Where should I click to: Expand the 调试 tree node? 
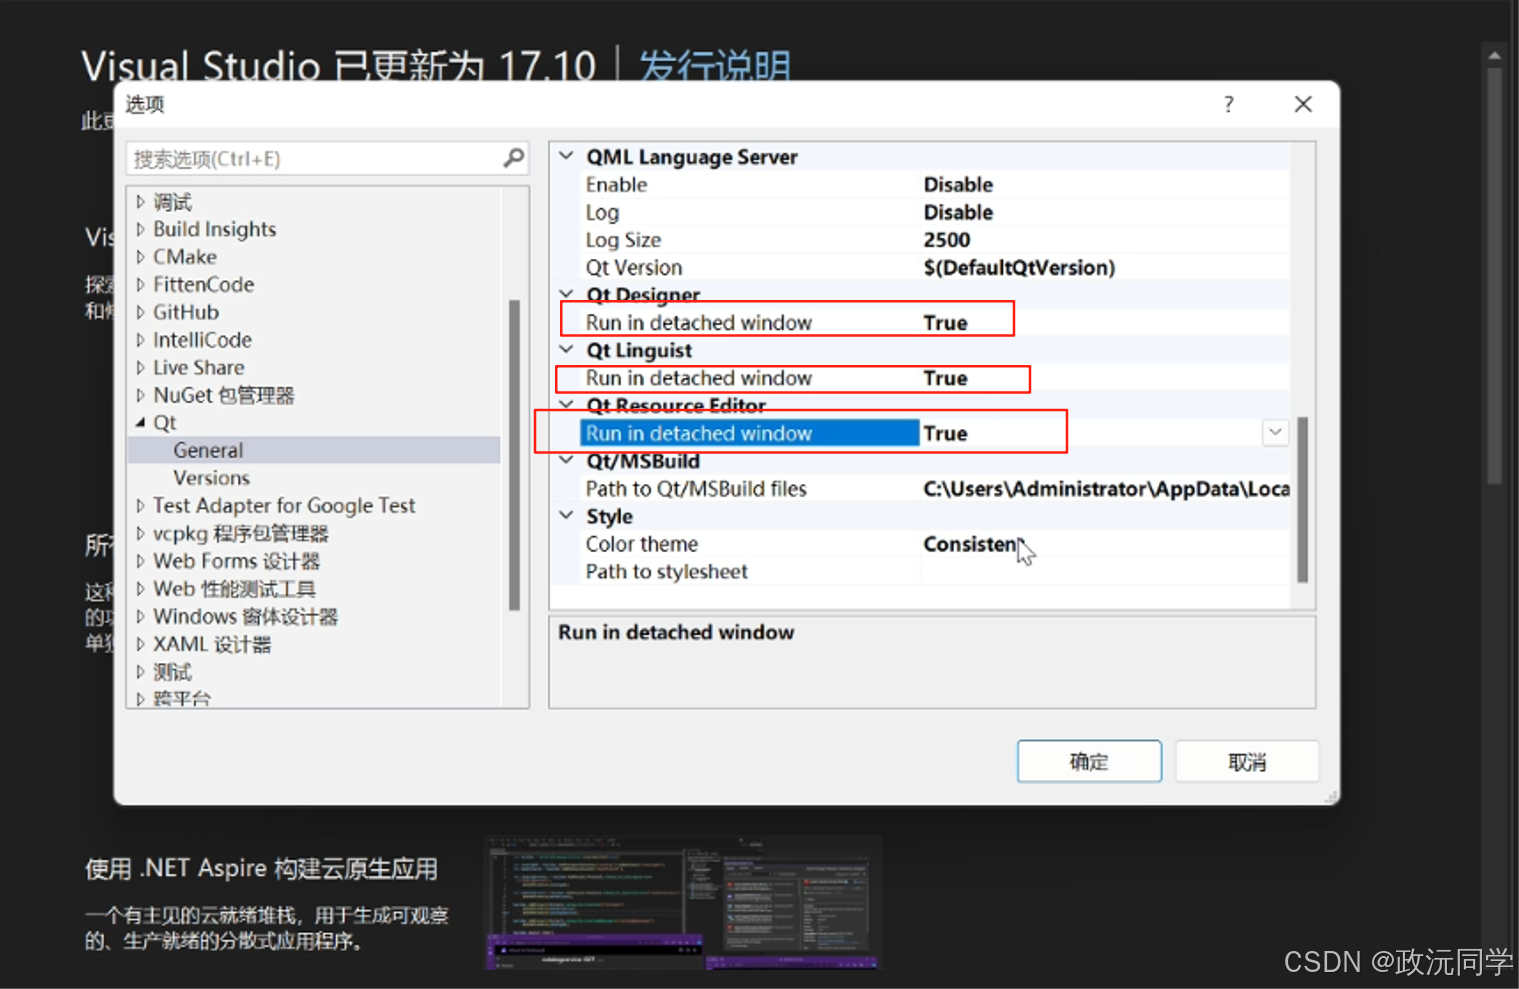click(x=140, y=202)
